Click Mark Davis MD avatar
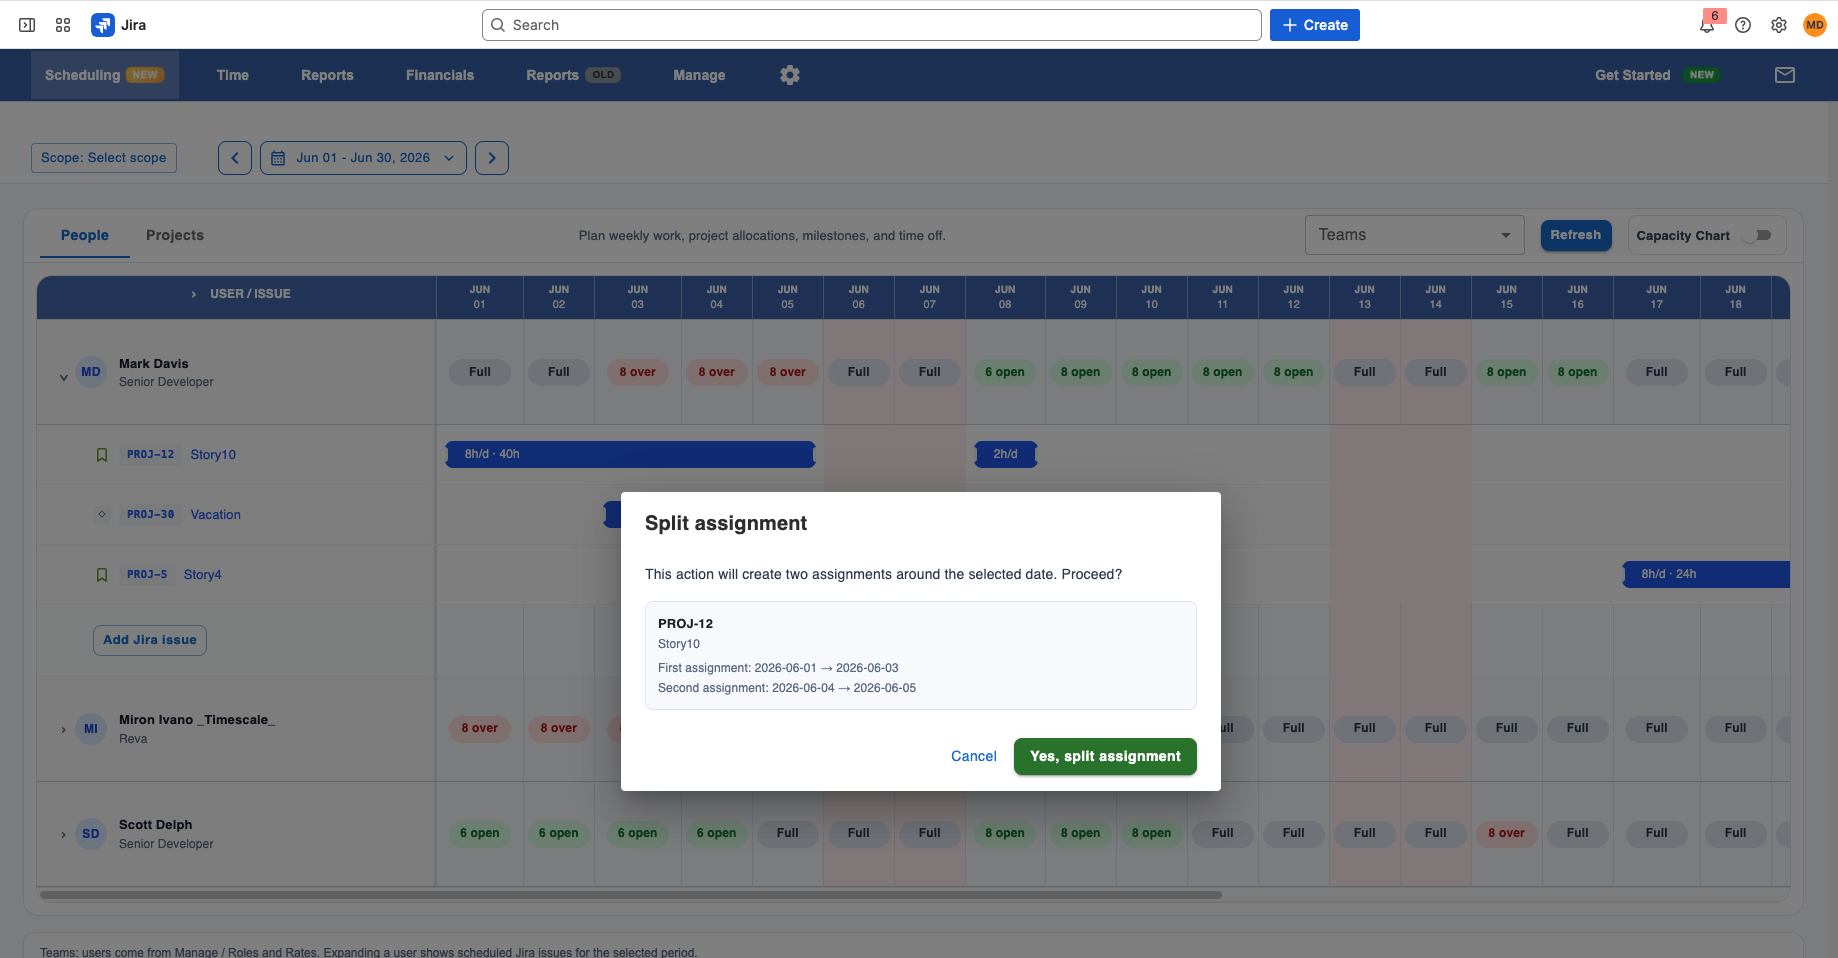Viewport: 1838px width, 958px height. pyautogui.click(x=91, y=372)
